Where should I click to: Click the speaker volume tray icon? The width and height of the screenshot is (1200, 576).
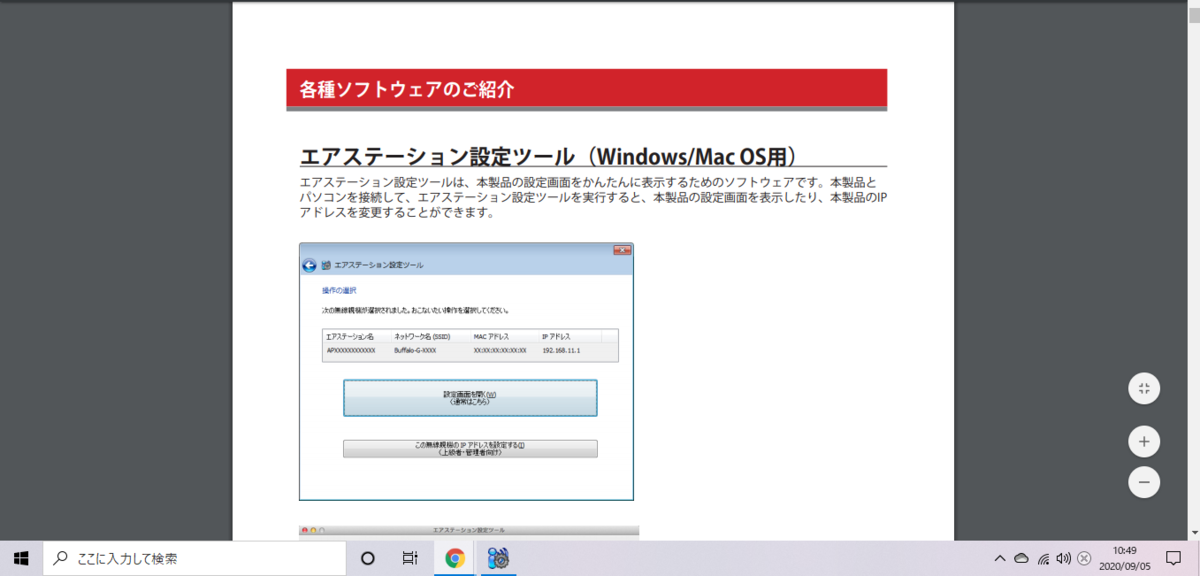tap(1063, 558)
